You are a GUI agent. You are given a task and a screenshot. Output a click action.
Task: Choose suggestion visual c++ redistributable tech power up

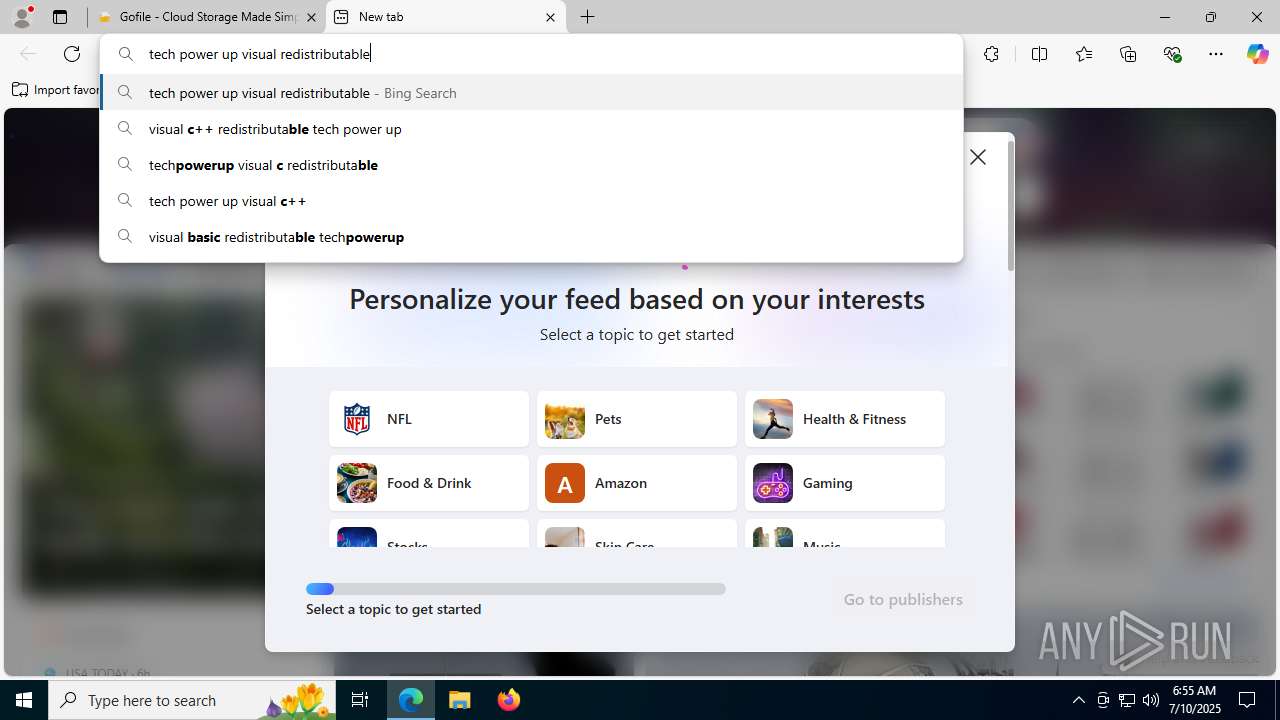tap(531, 129)
